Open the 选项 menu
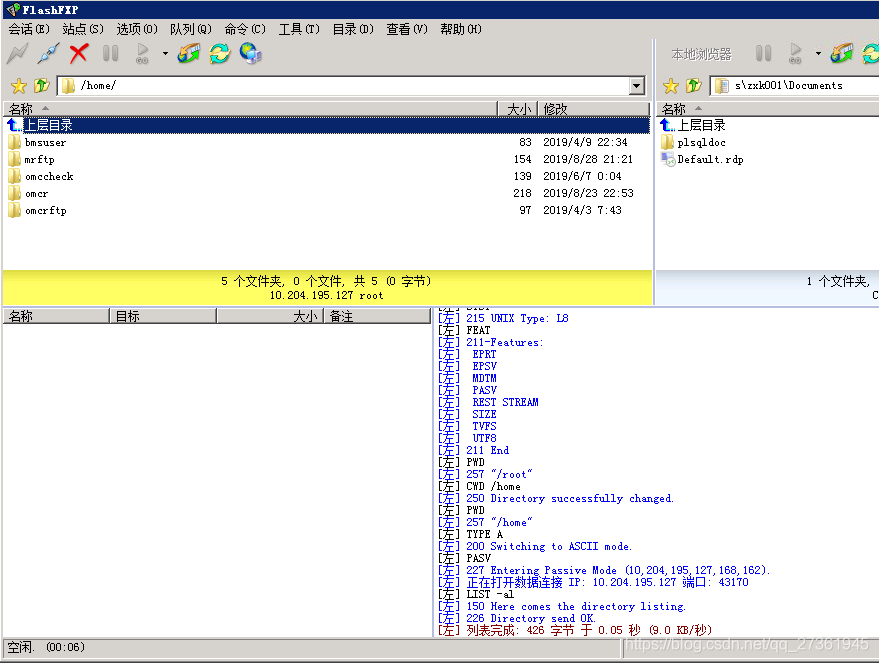Screen dimensions: 879x663 pyautogui.click(x=137, y=29)
